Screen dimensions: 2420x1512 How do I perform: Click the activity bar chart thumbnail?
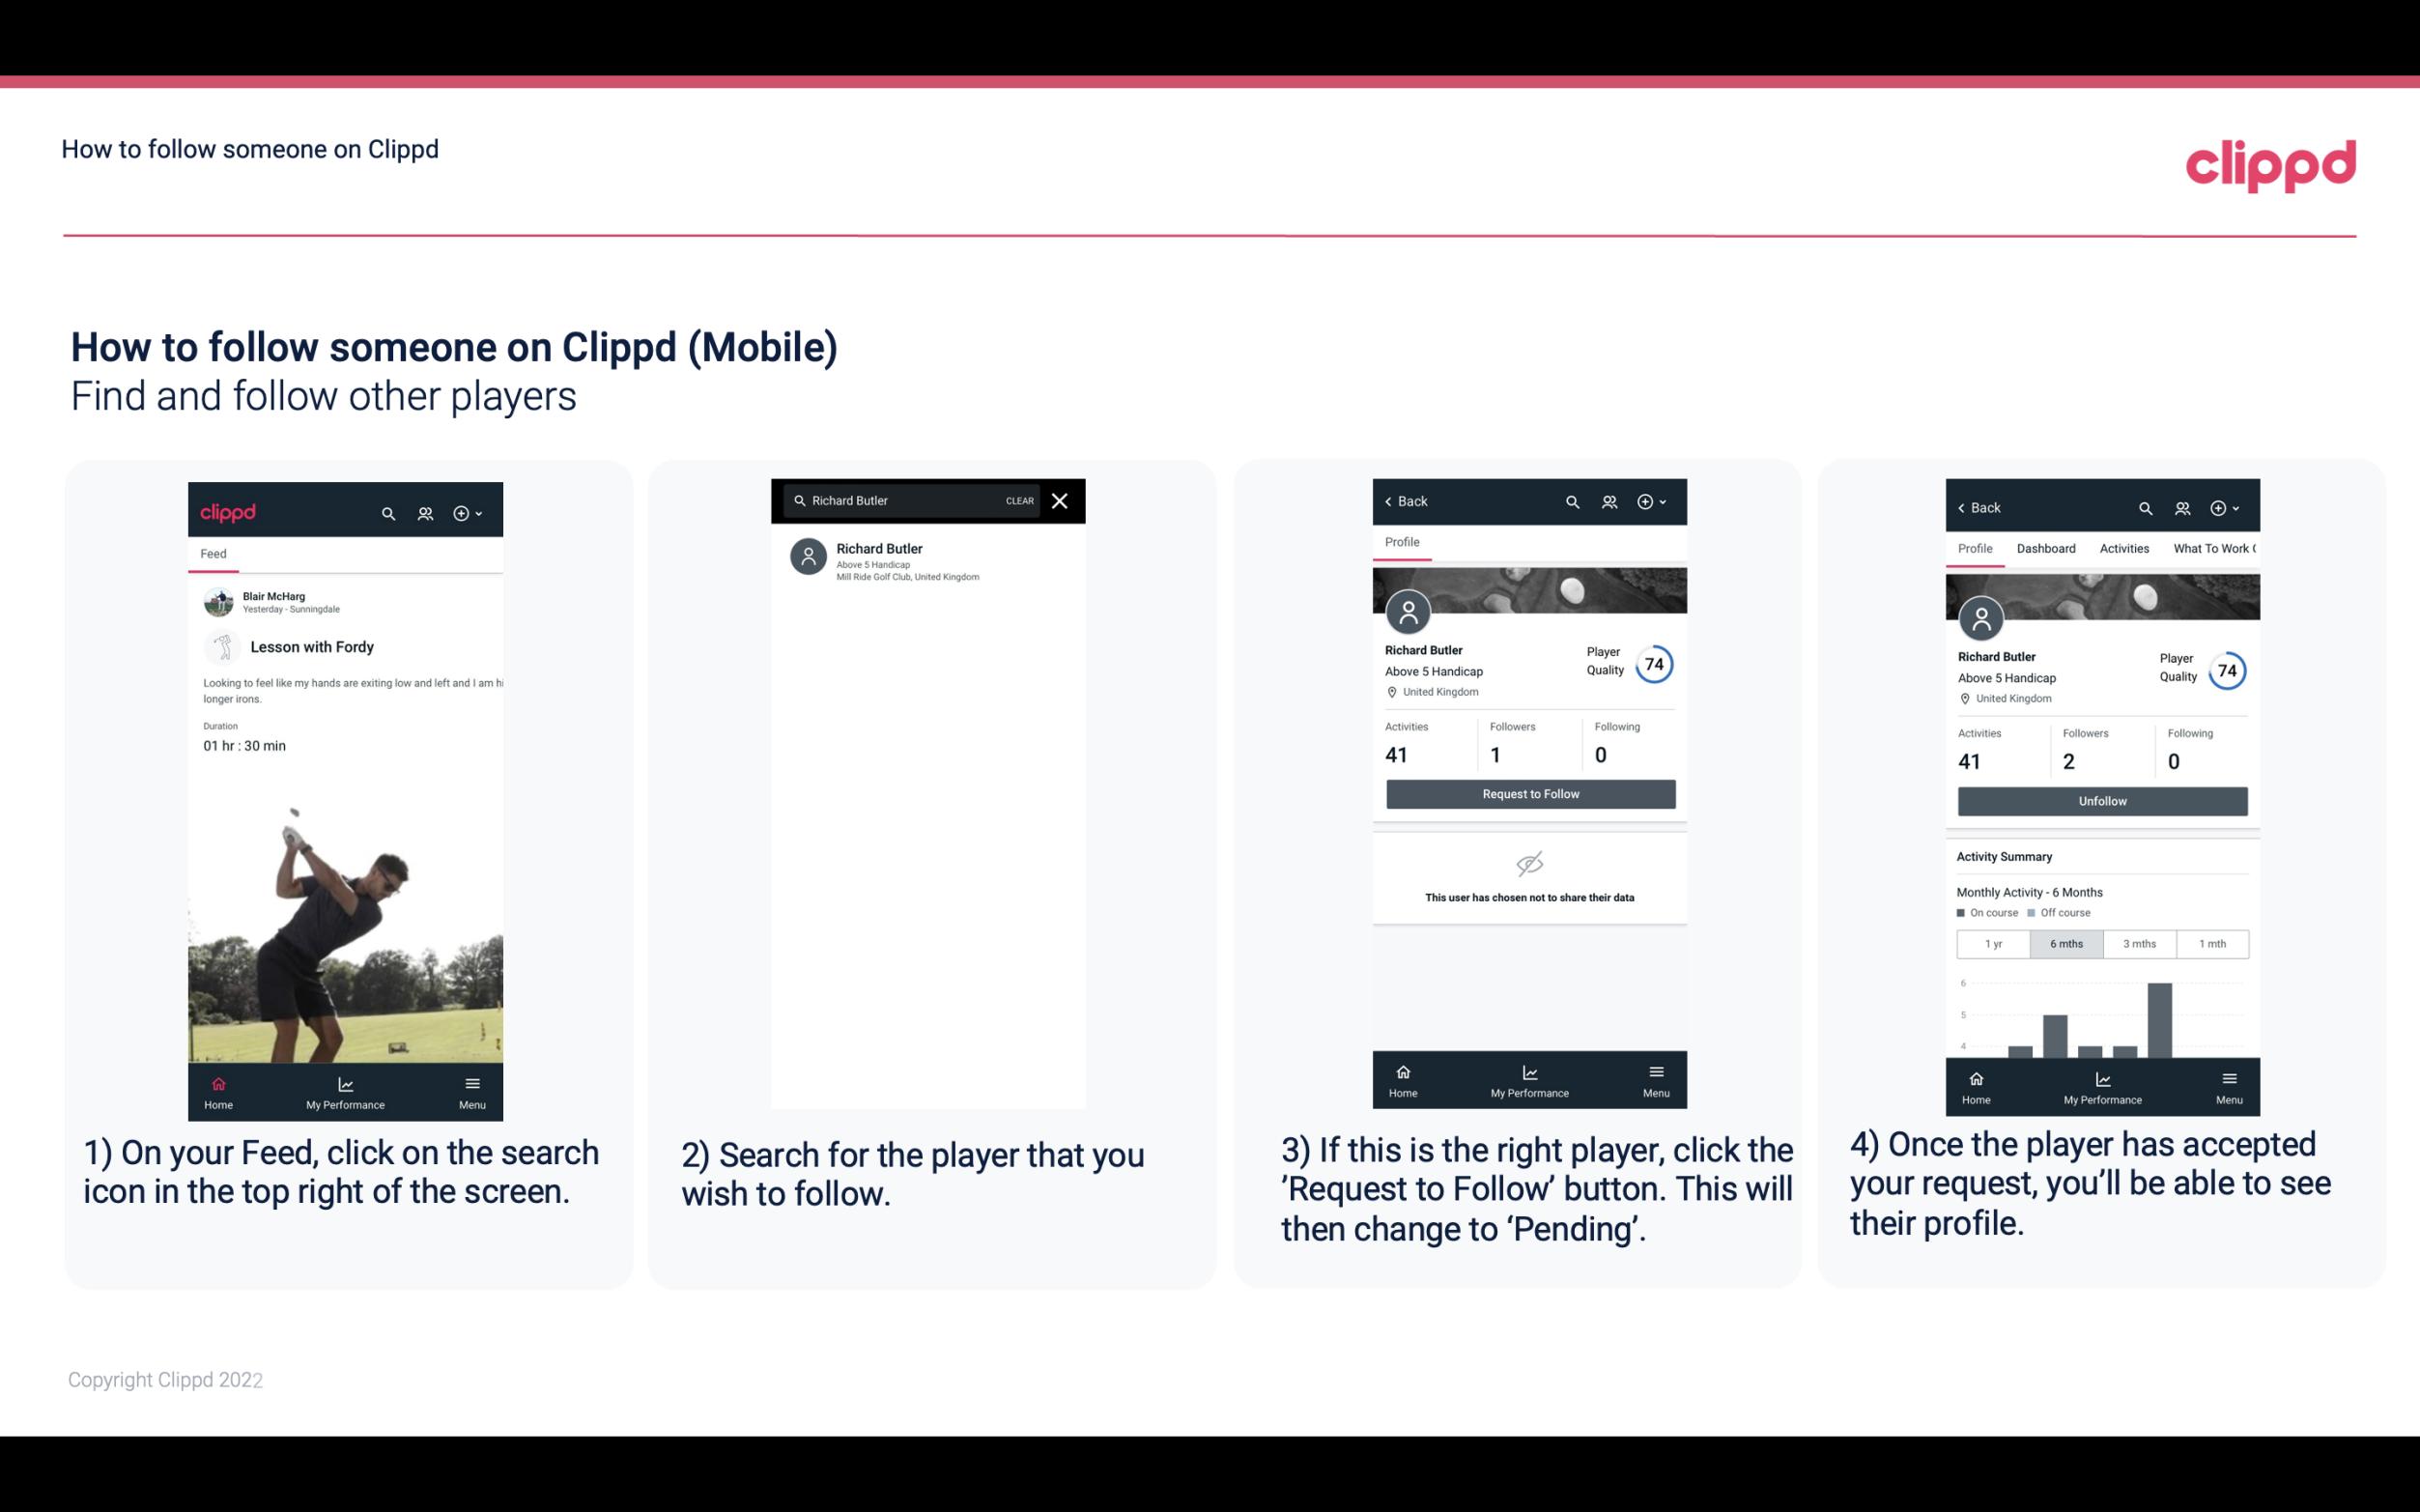coord(2101,1019)
